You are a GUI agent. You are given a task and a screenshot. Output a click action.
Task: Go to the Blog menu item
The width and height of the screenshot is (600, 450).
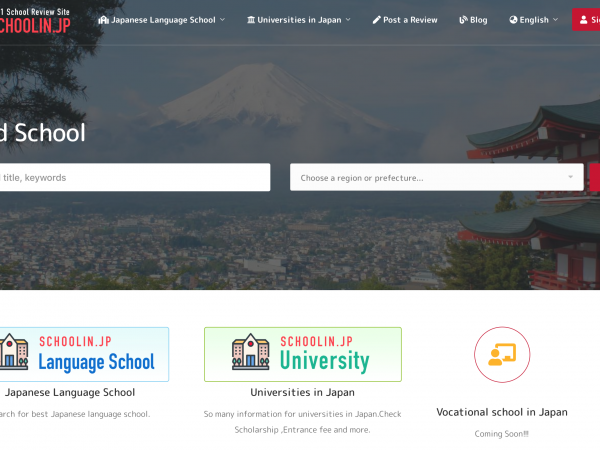pyautogui.click(x=478, y=20)
